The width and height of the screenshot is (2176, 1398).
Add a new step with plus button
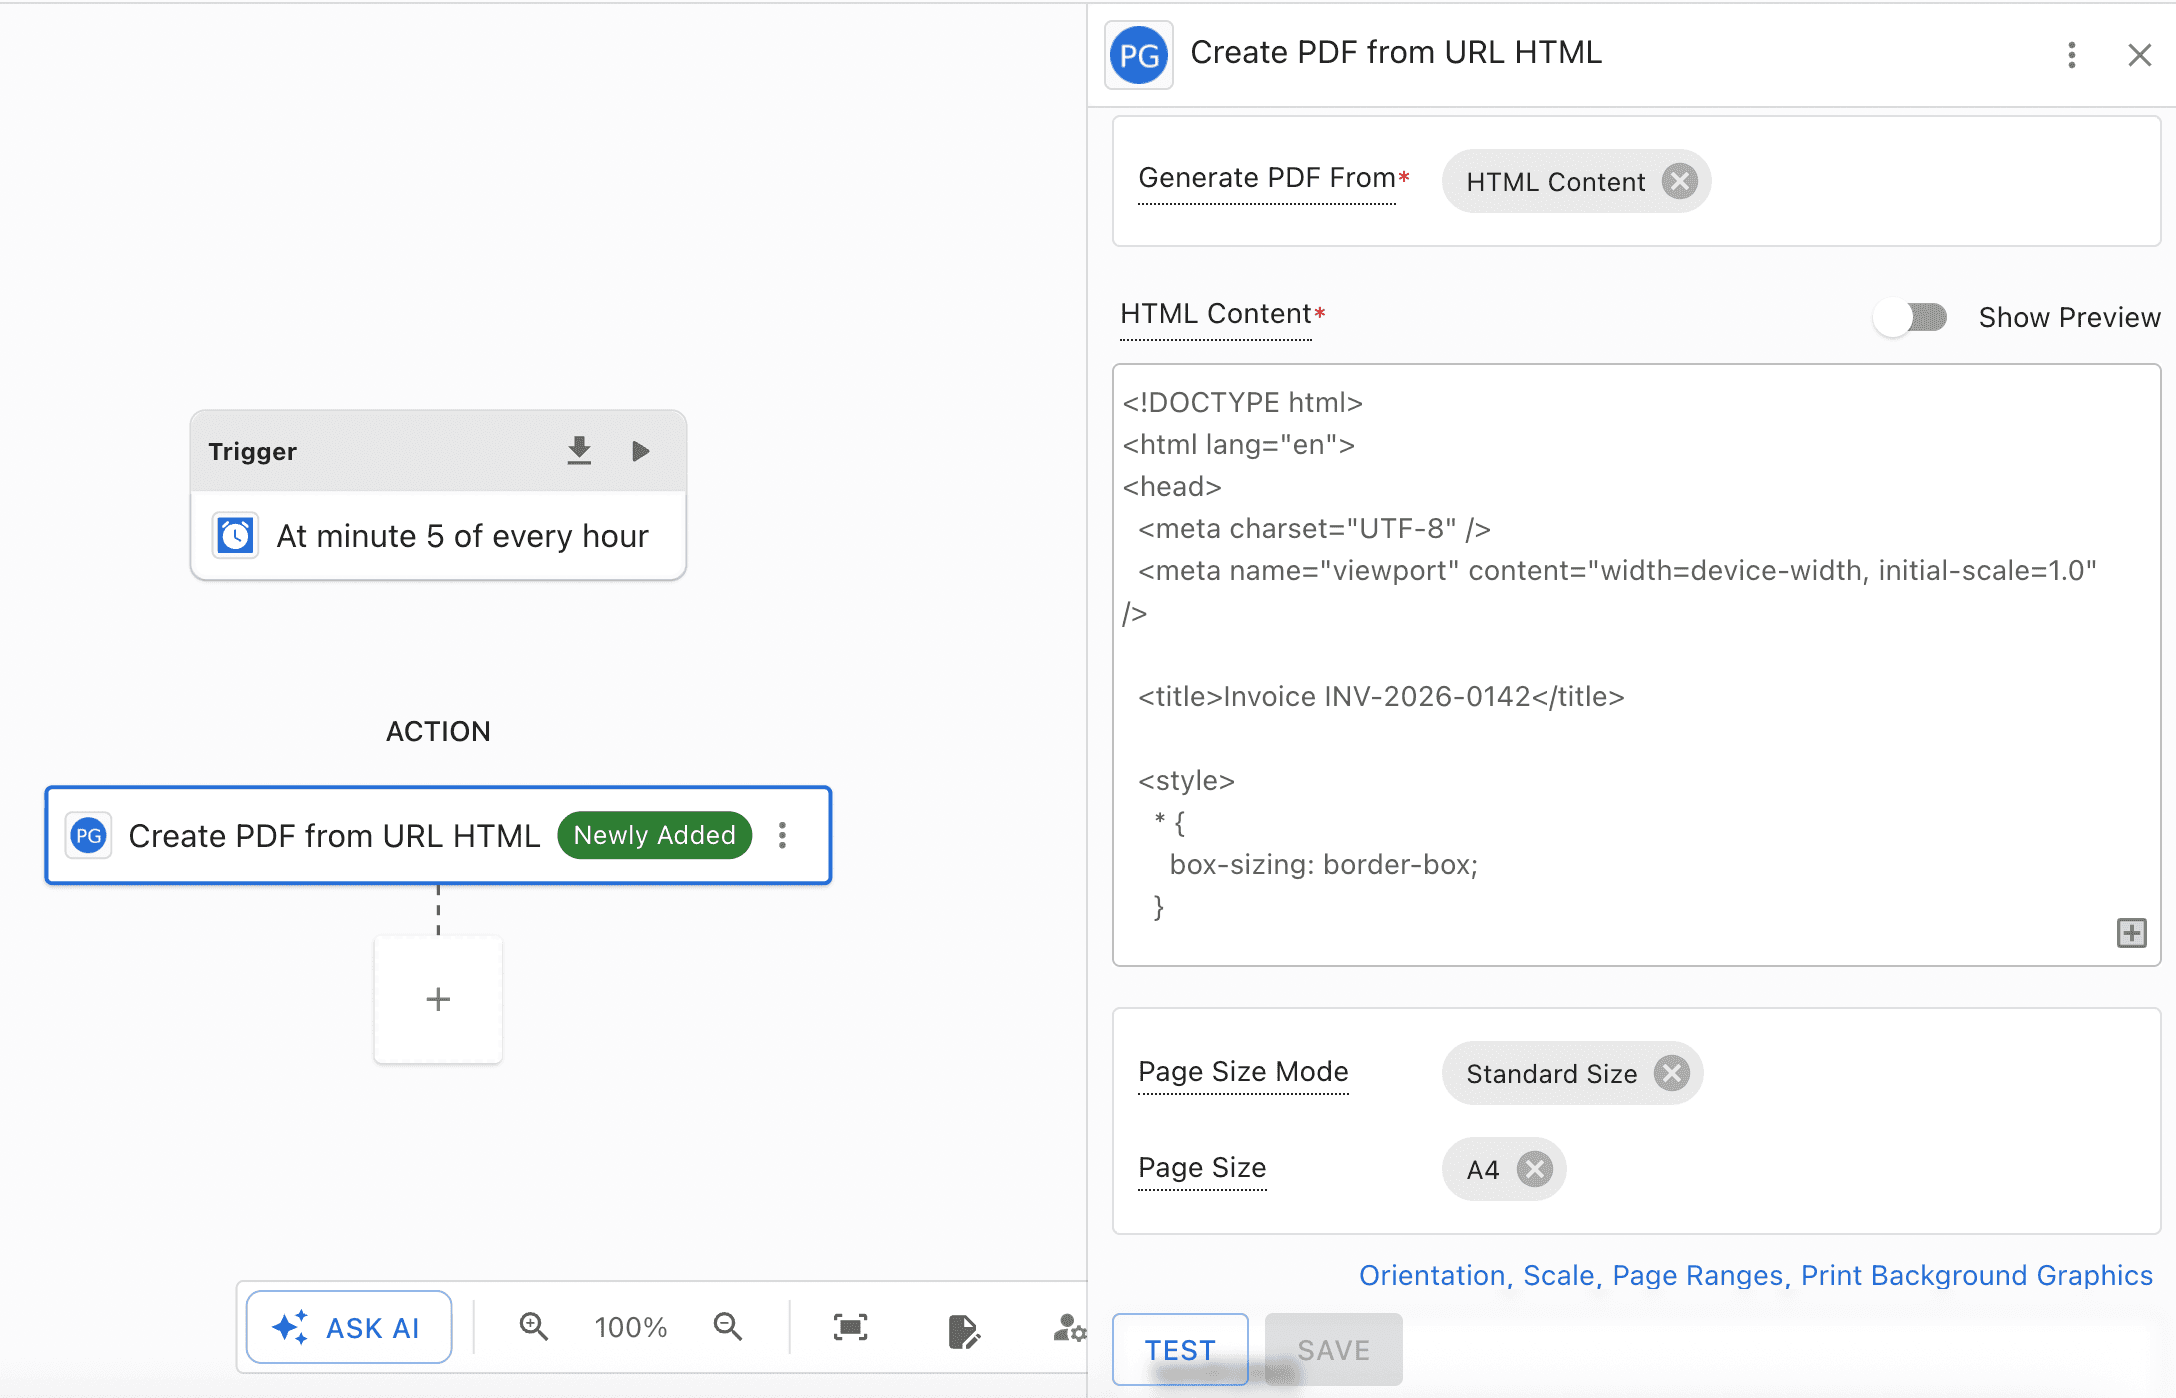438,999
